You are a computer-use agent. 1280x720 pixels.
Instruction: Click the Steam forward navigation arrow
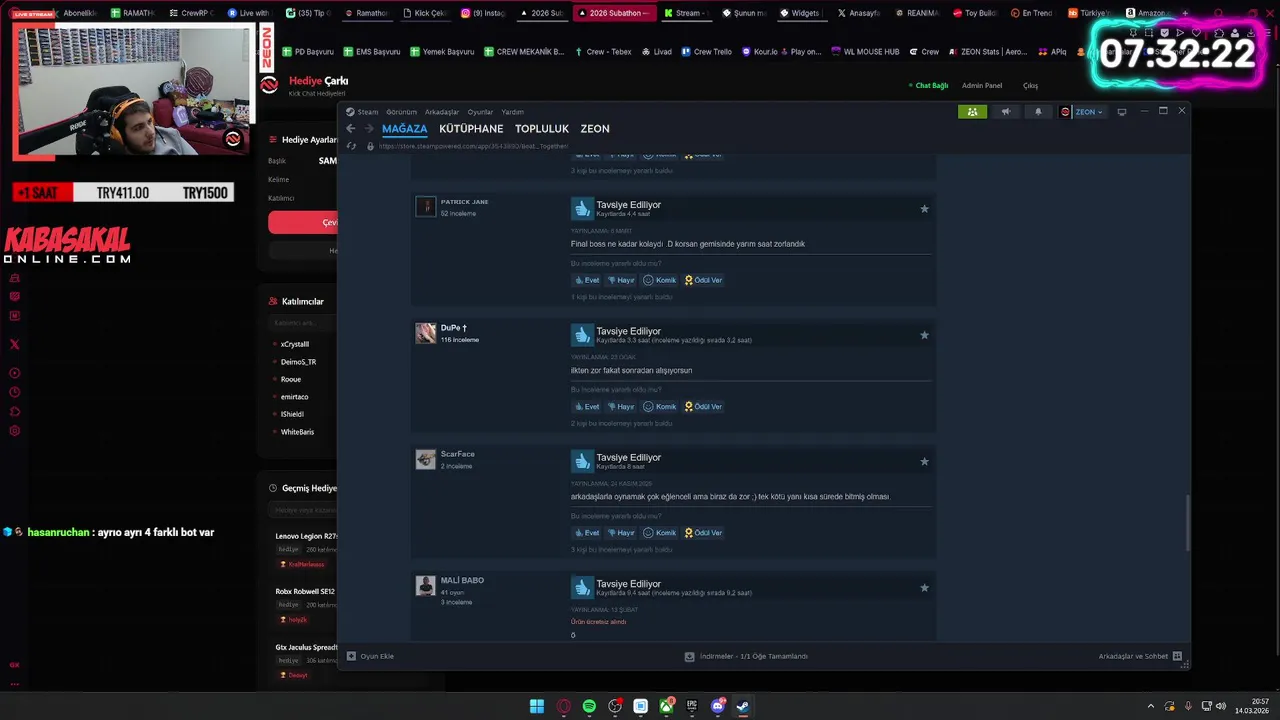369,128
